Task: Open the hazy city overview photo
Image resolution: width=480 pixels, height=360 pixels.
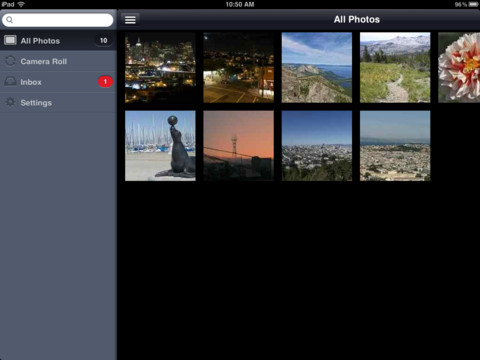Action: 395,146
